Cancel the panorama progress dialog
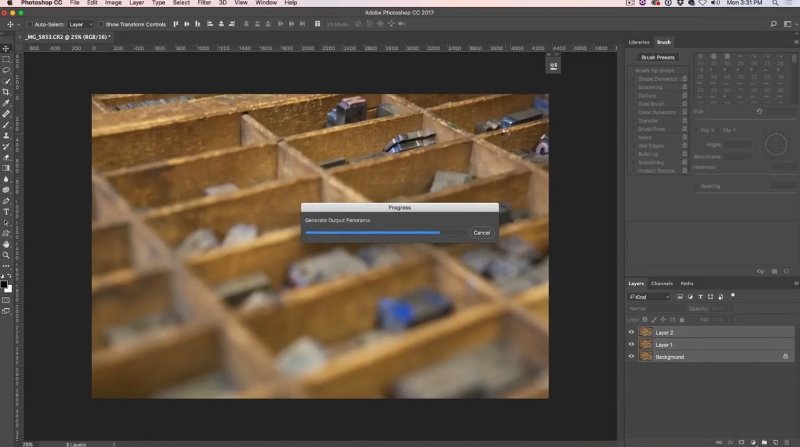The image size is (800, 447). click(481, 233)
